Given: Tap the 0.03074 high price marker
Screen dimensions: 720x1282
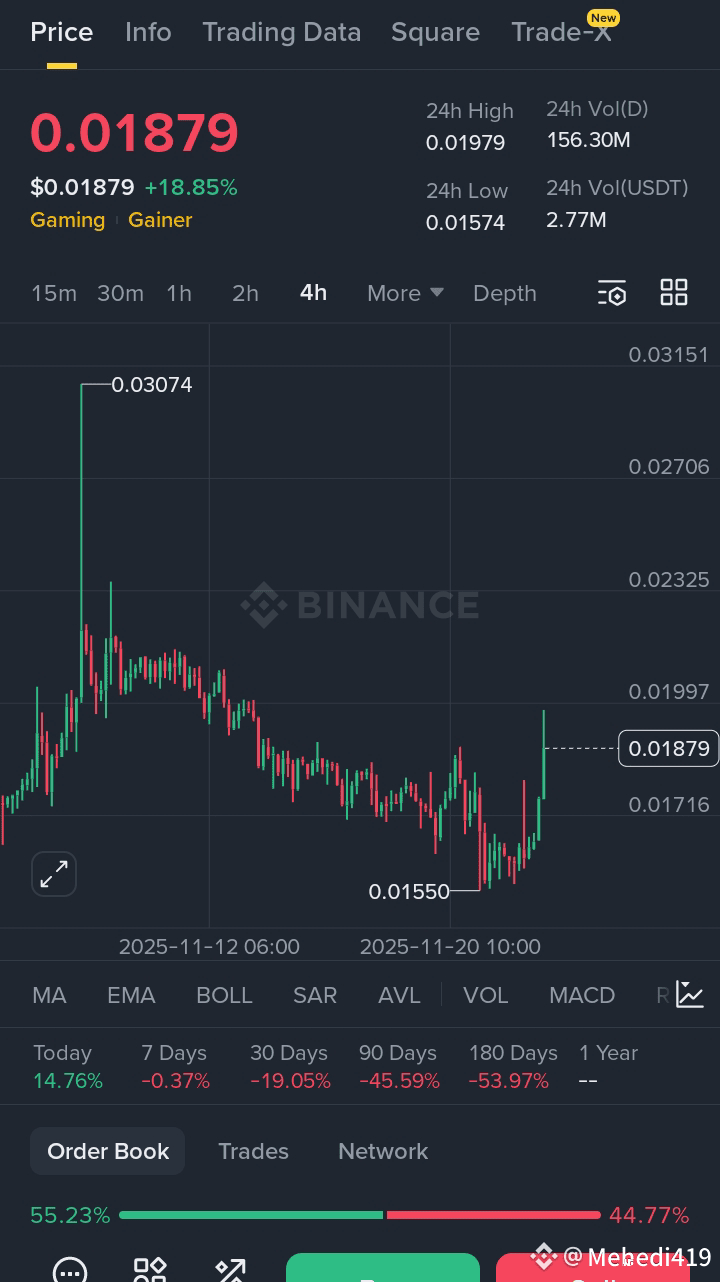Looking at the screenshot, I should (x=152, y=384).
